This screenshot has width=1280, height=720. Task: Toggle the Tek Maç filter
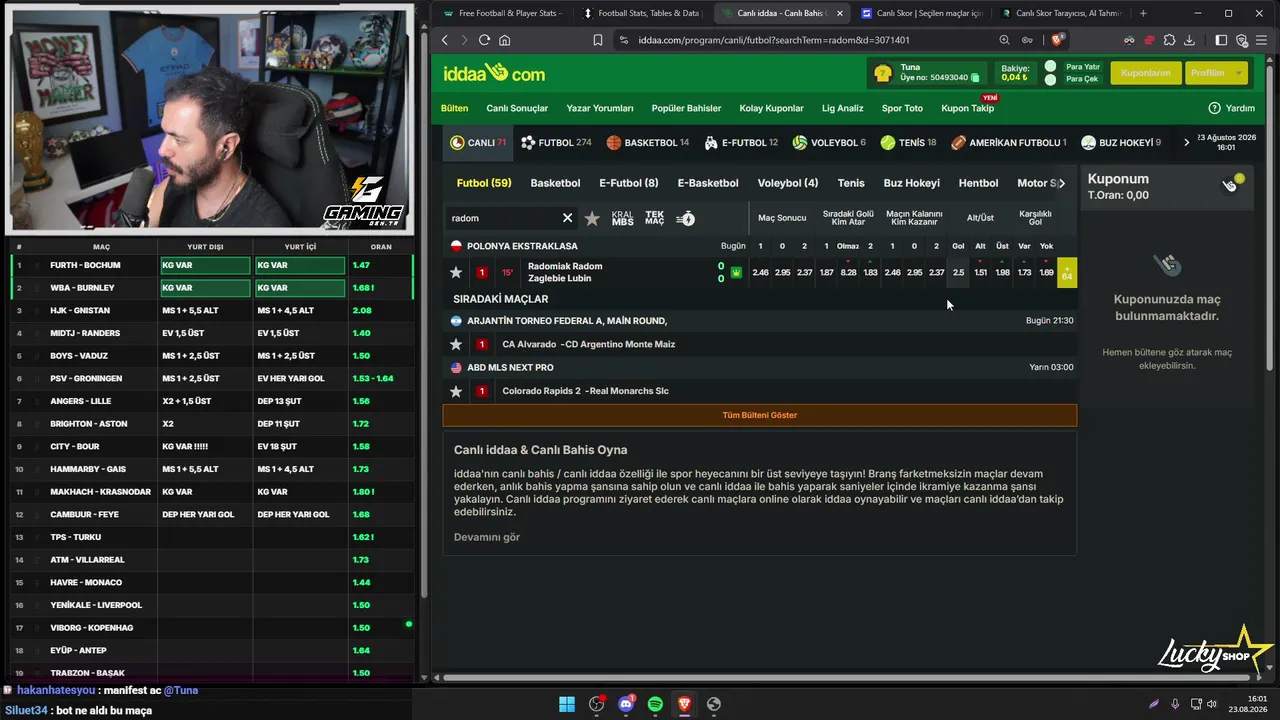pos(655,218)
